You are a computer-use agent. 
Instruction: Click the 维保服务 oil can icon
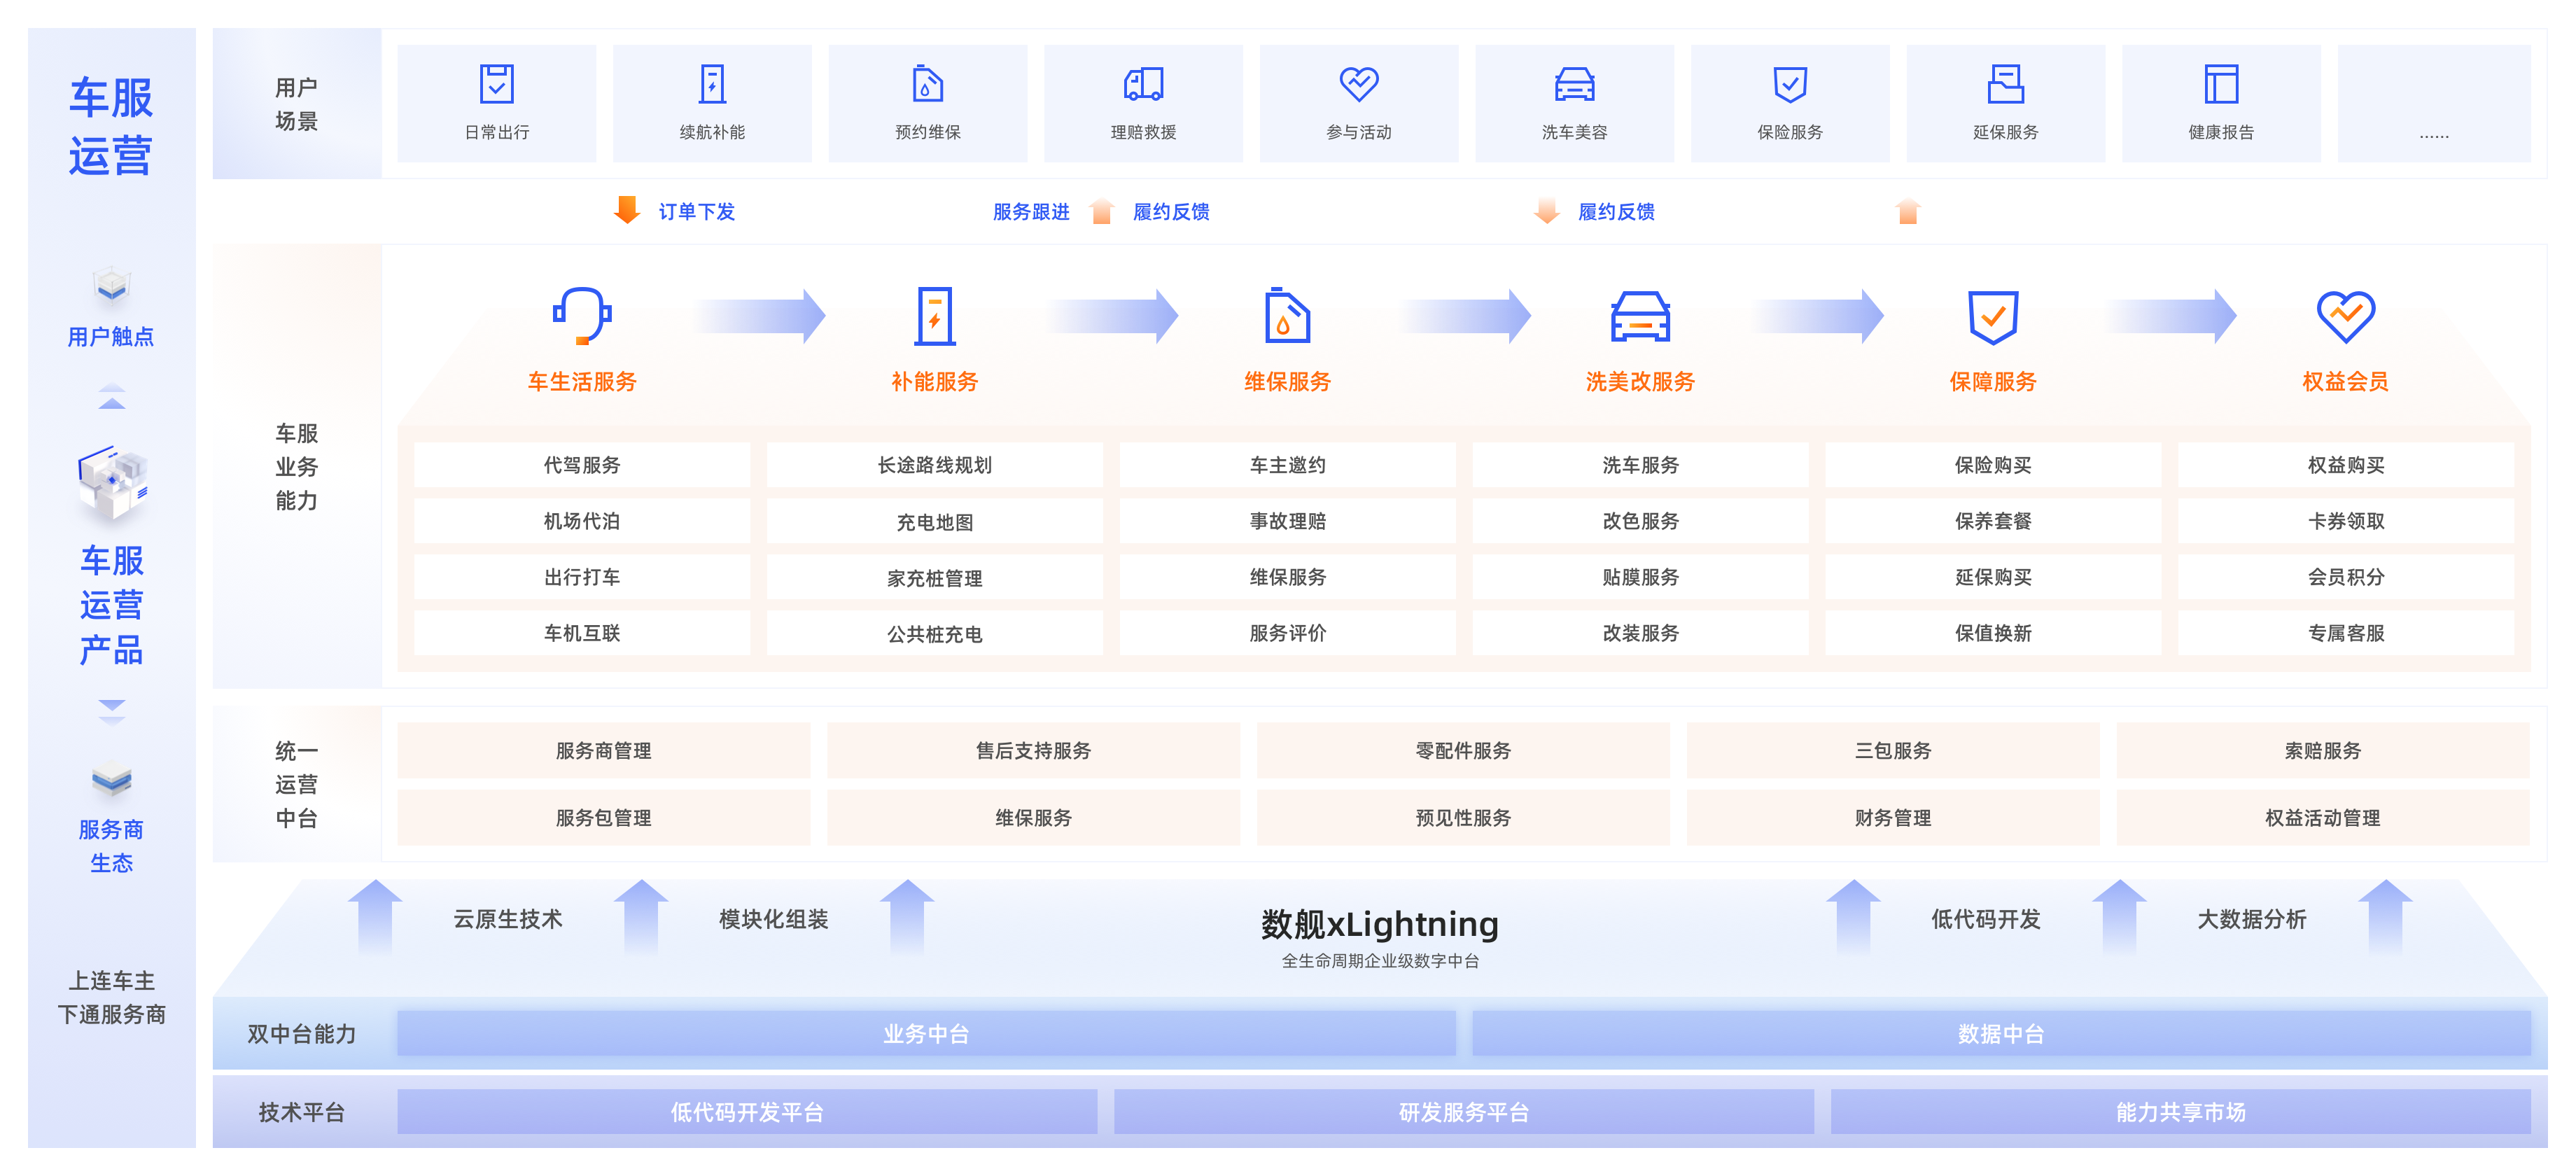[1287, 316]
